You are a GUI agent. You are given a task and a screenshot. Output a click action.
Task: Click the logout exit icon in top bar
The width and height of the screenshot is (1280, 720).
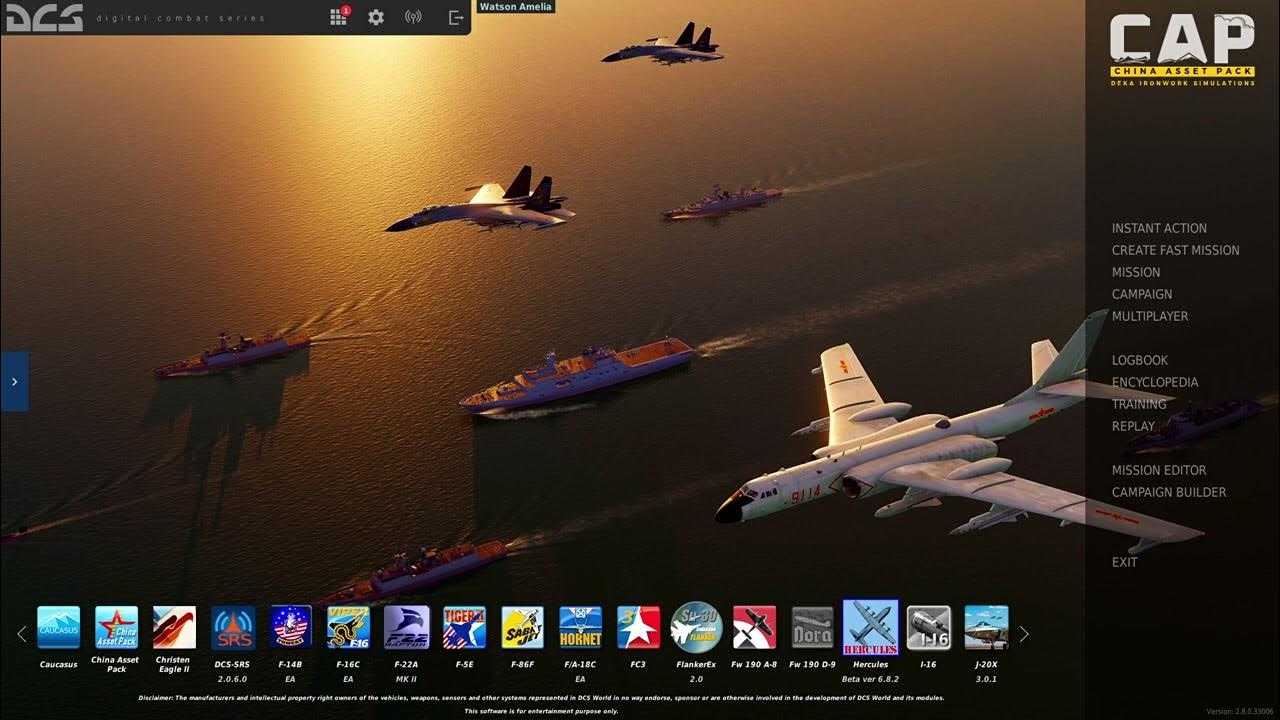tap(456, 17)
